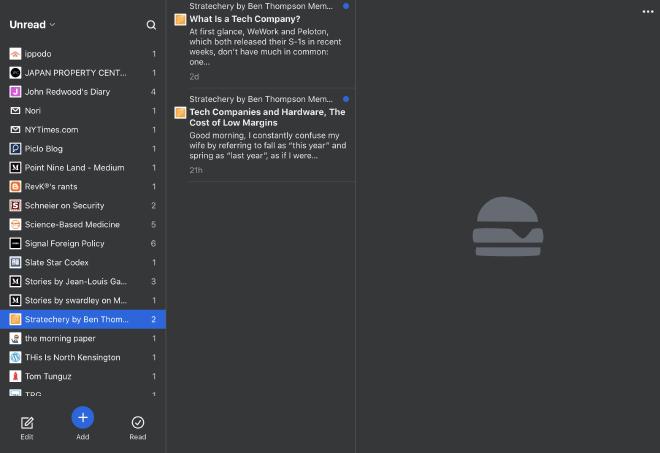Click the NYTimes.com envelope icon
Viewport: 660px width, 453px height.
point(15,130)
